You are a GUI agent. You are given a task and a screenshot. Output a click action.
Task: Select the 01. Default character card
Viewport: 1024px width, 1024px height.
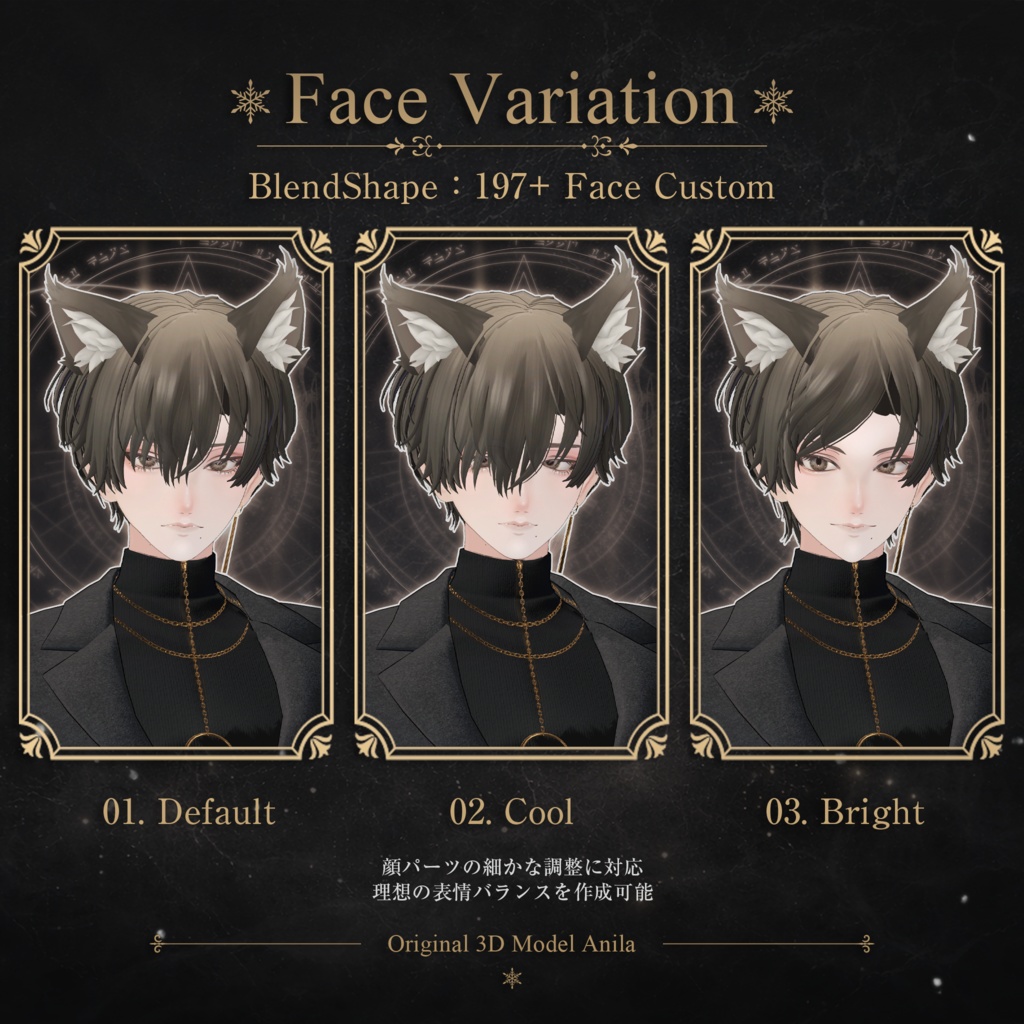(x=176, y=494)
